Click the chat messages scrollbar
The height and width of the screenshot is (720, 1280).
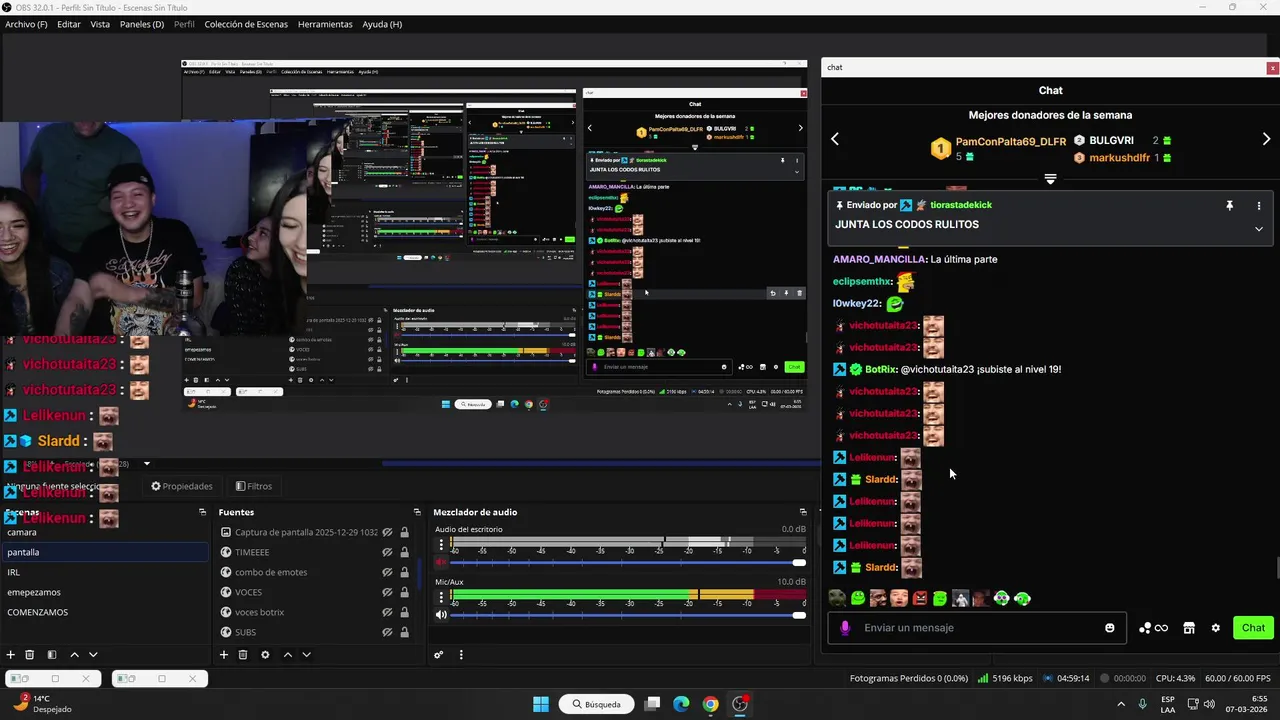(x=1277, y=567)
